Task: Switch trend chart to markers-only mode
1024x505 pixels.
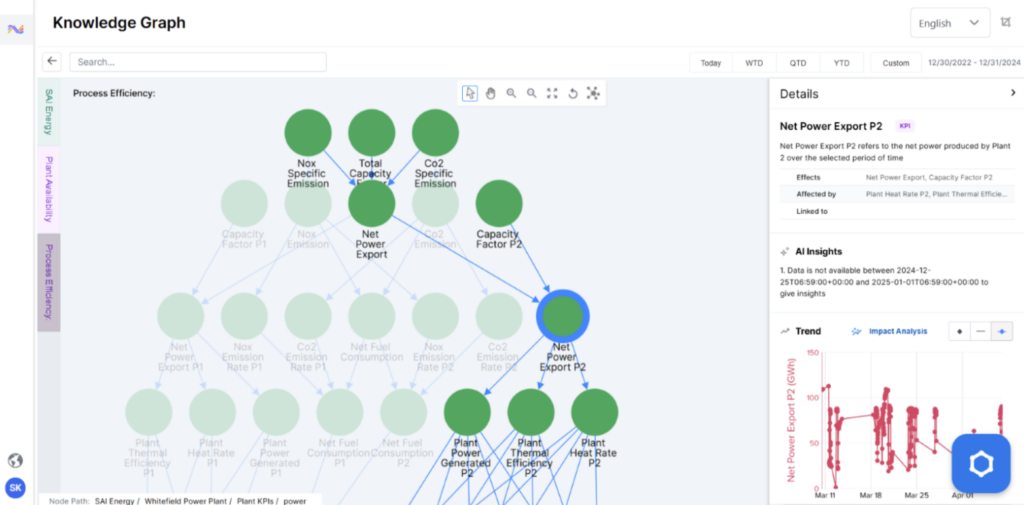Action: click(x=959, y=331)
